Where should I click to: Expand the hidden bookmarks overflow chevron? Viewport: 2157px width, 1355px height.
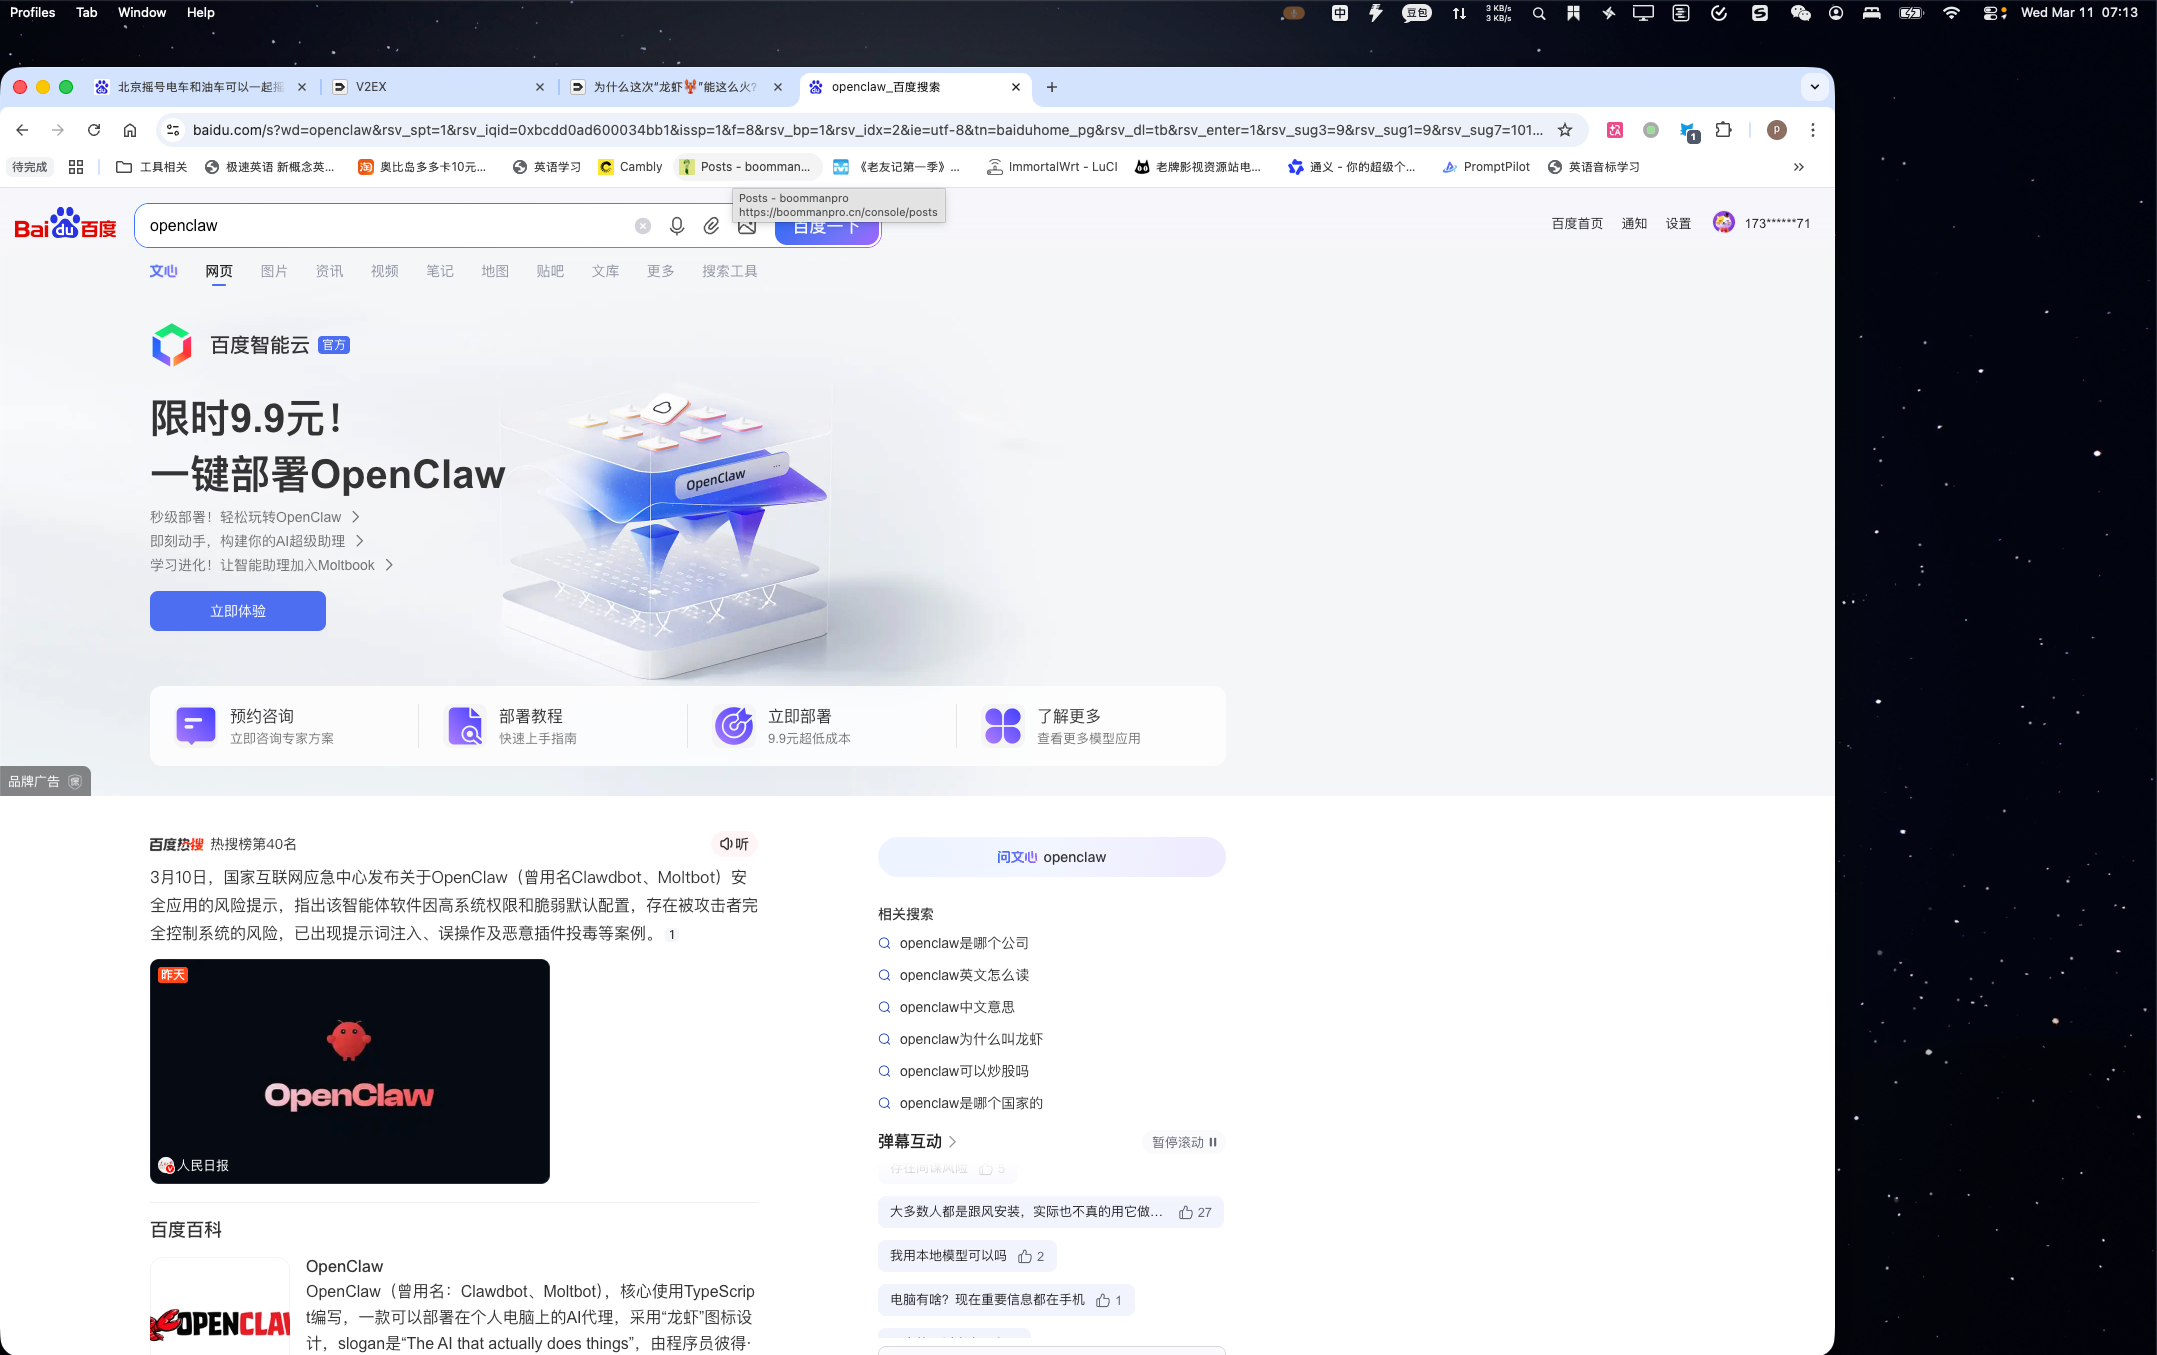click(1798, 167)
